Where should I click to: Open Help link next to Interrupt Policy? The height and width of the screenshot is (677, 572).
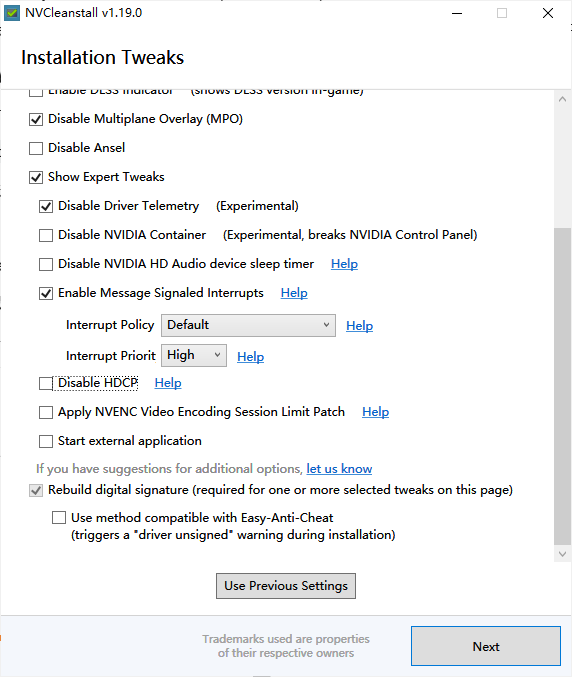pos(360,326)
